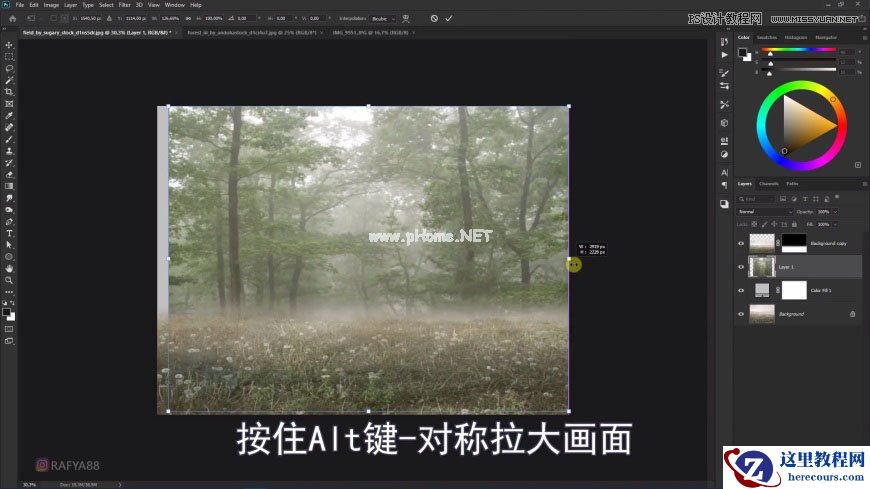
Task: Select the Zoom tool
Action: (x=9, y=280)
